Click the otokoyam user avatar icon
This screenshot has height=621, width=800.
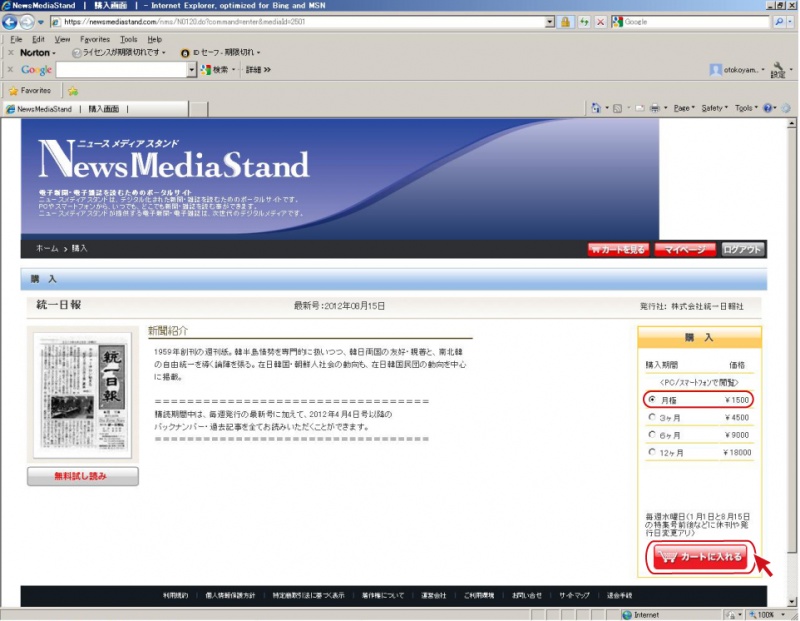pyautogui.click(x=715, y=70)
